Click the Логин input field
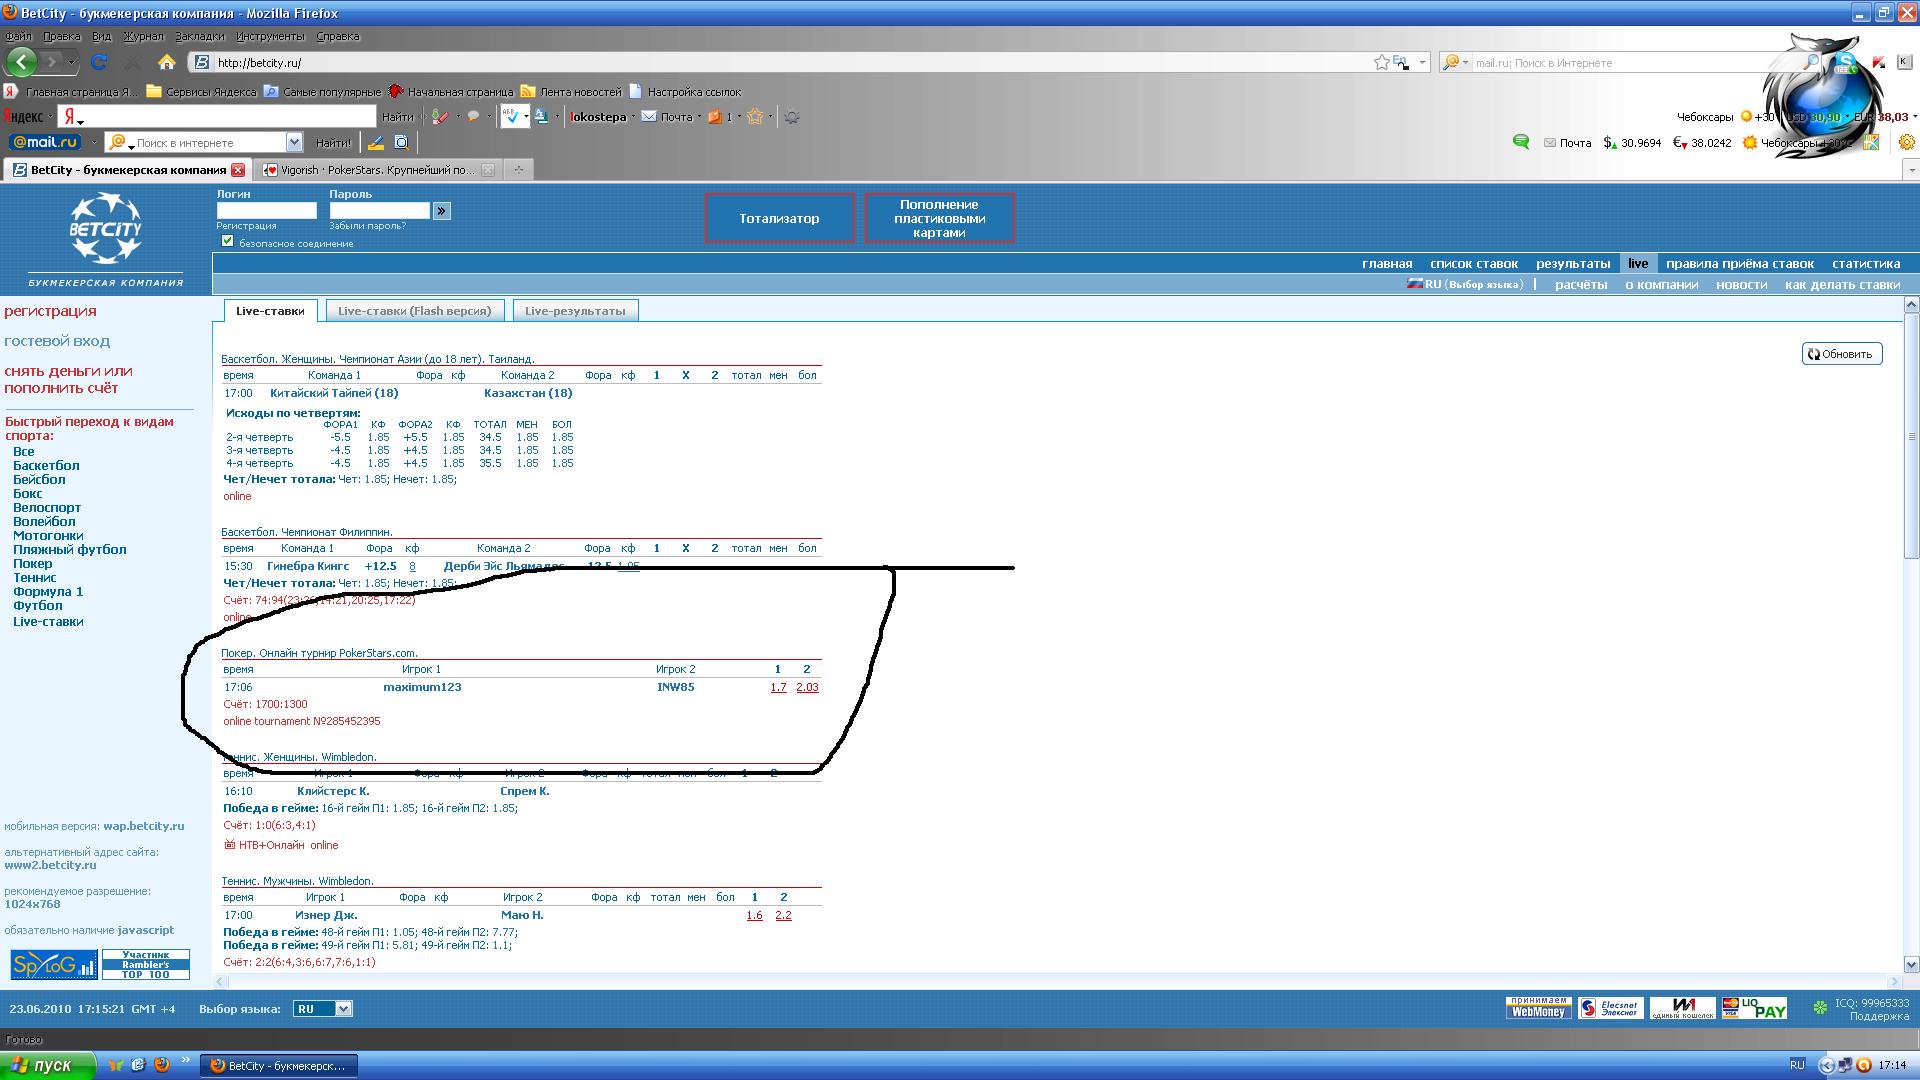 266,211
